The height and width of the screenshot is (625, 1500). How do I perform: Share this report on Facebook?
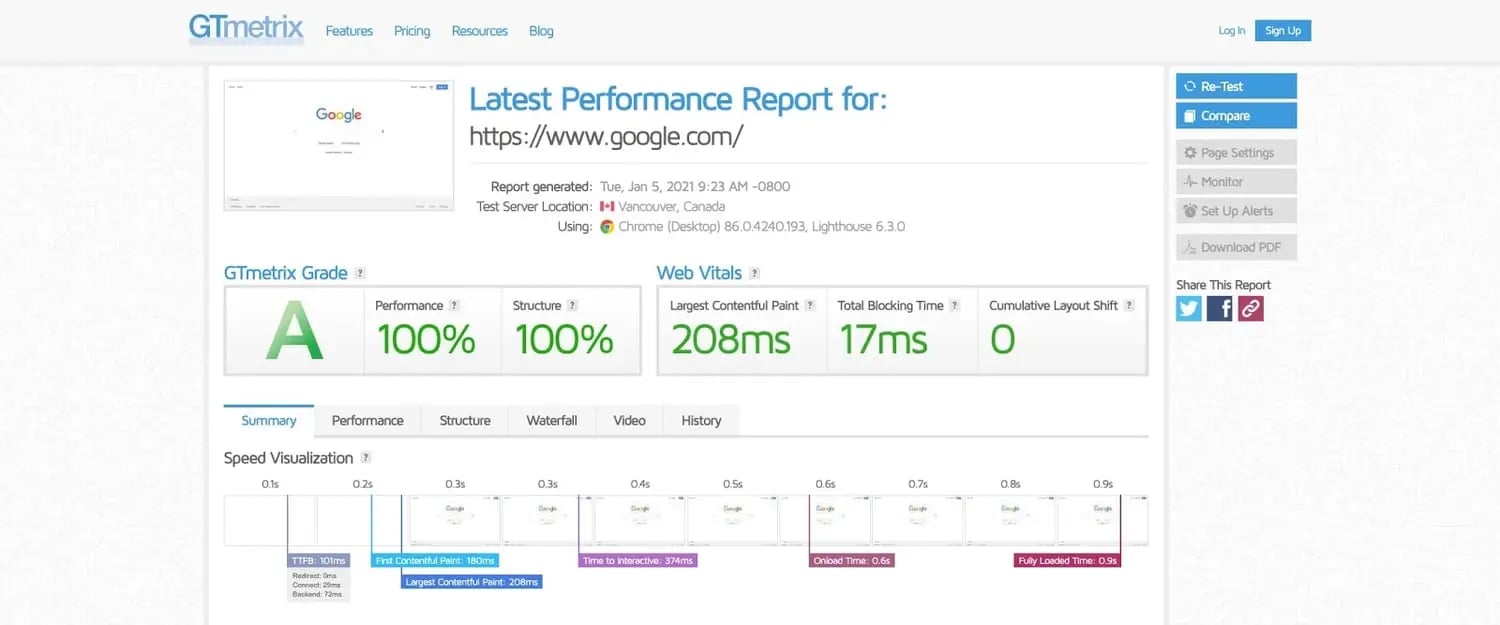(x=1219, y=308)
